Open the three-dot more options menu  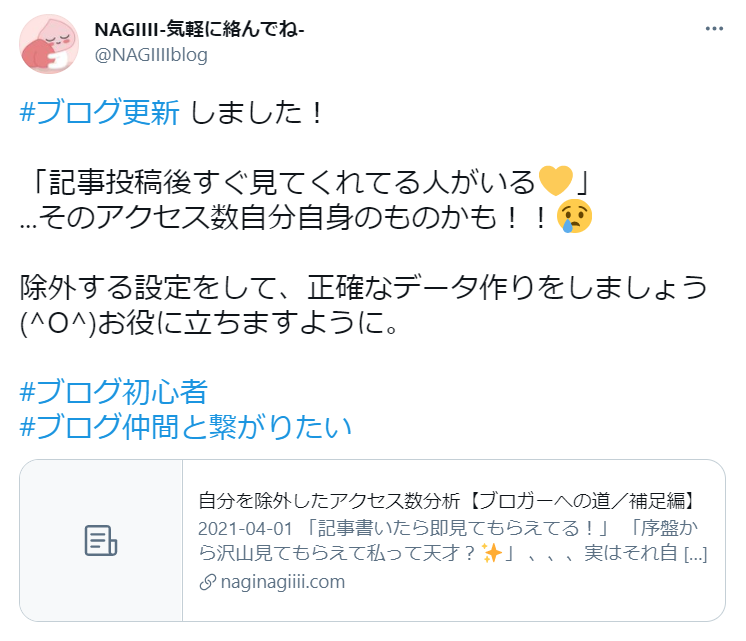tap(714, 30)
